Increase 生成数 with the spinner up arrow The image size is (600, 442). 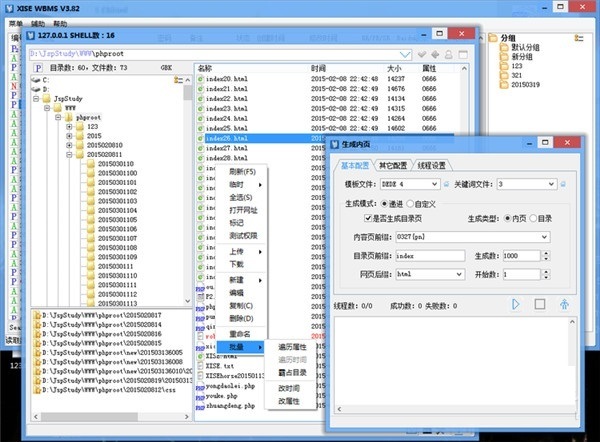pos(546,253)
